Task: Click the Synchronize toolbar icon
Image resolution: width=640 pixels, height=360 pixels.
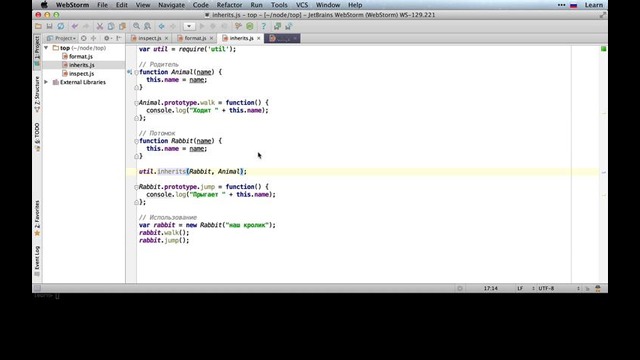Action: click(61, 26)
